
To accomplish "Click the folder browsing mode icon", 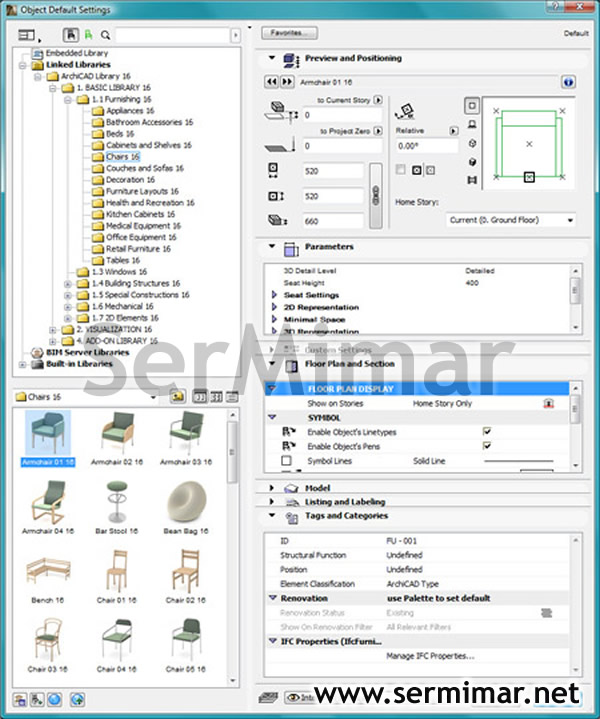I will click(71, 35).
